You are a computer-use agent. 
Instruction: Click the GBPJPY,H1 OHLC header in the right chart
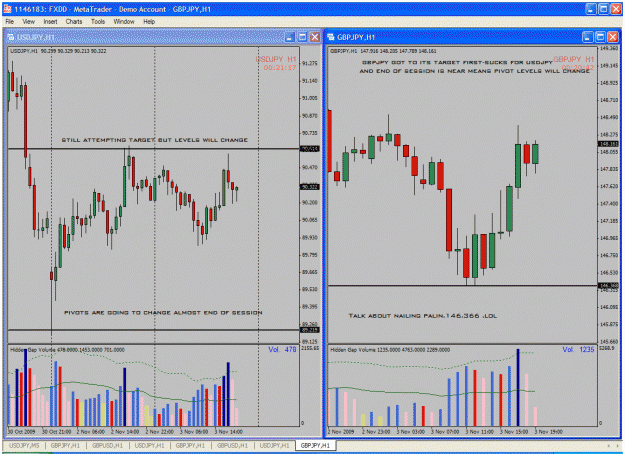(x=383, y=51)
